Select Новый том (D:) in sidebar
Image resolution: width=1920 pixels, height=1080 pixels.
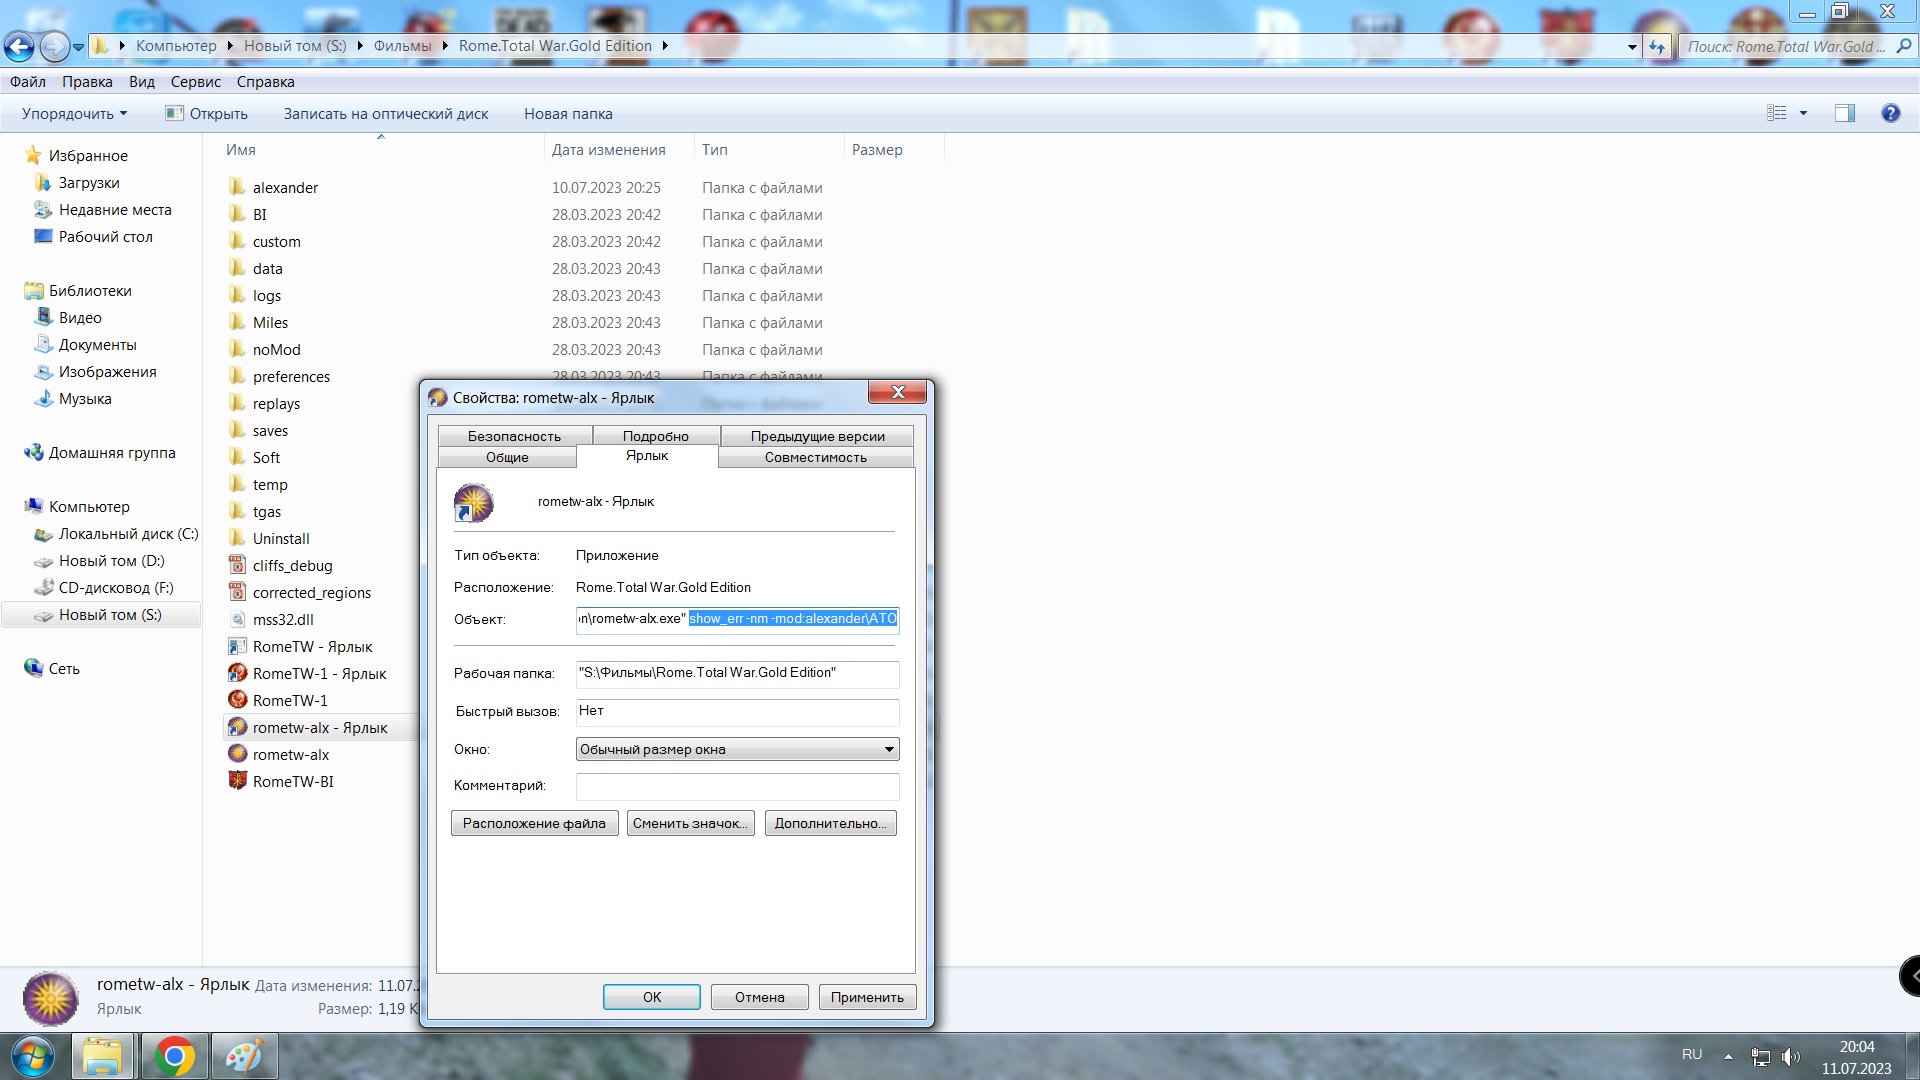pyautogui.click(x=110, y=561)
